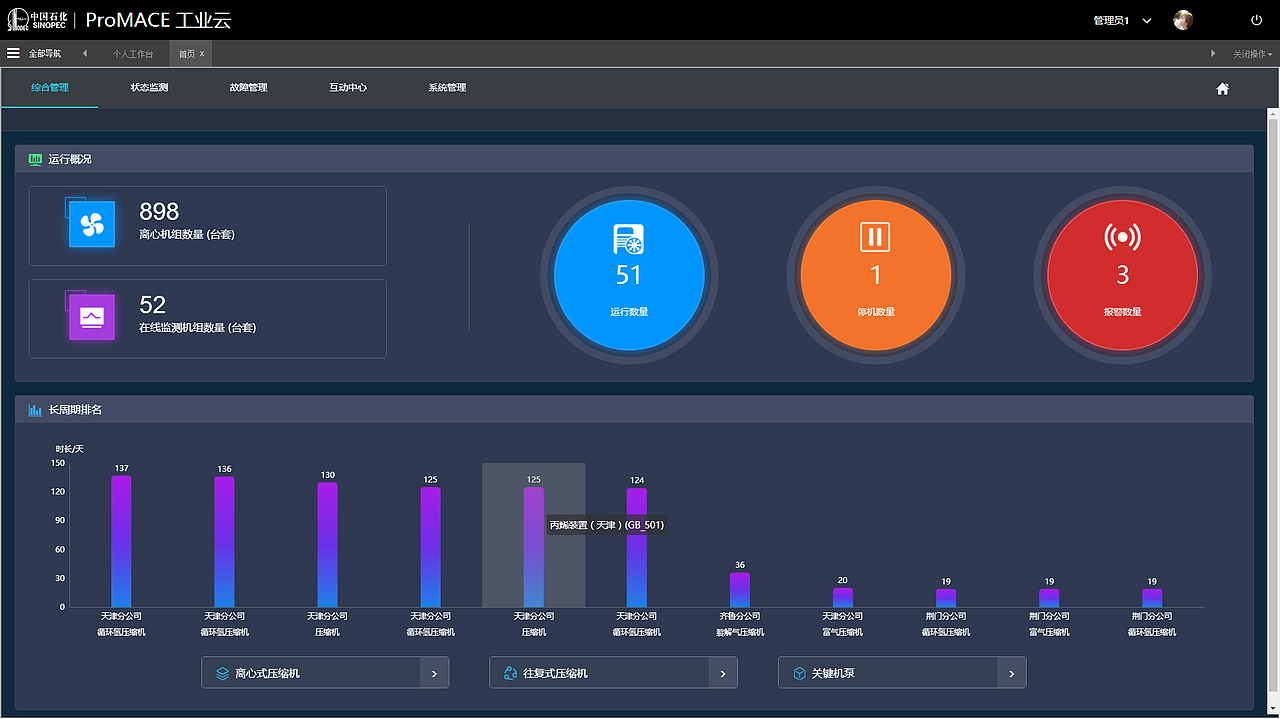The height and width of the screenshot is (719, 1280).
Task: Switch to 个人工作台 tab
Action: point(133,54)
